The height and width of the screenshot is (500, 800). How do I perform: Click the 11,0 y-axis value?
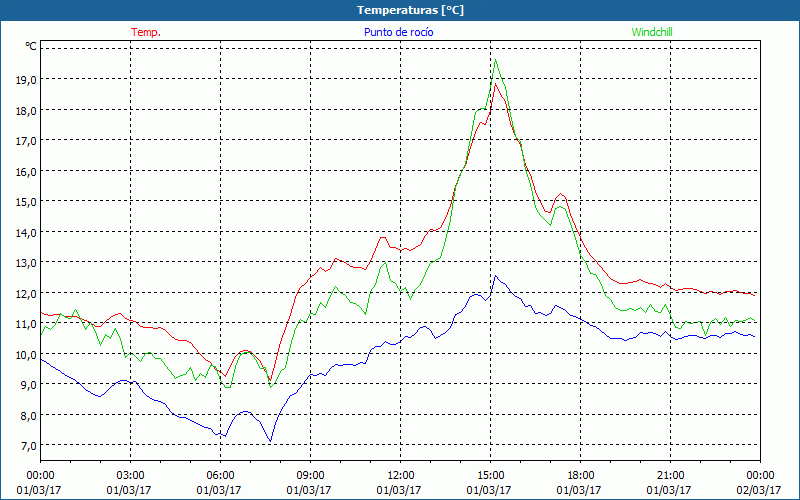pyautogui.click(x=26, y=323)
